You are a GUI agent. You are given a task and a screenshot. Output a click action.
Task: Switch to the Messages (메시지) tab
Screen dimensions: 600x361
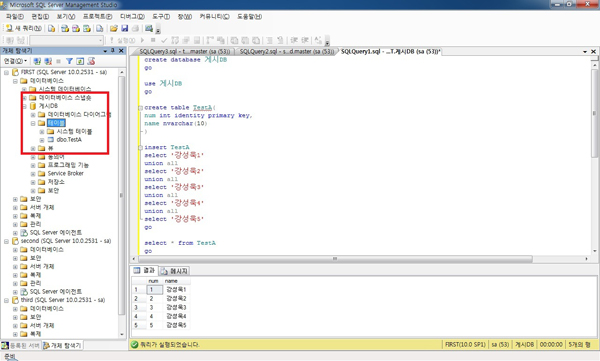pos(174,271)
